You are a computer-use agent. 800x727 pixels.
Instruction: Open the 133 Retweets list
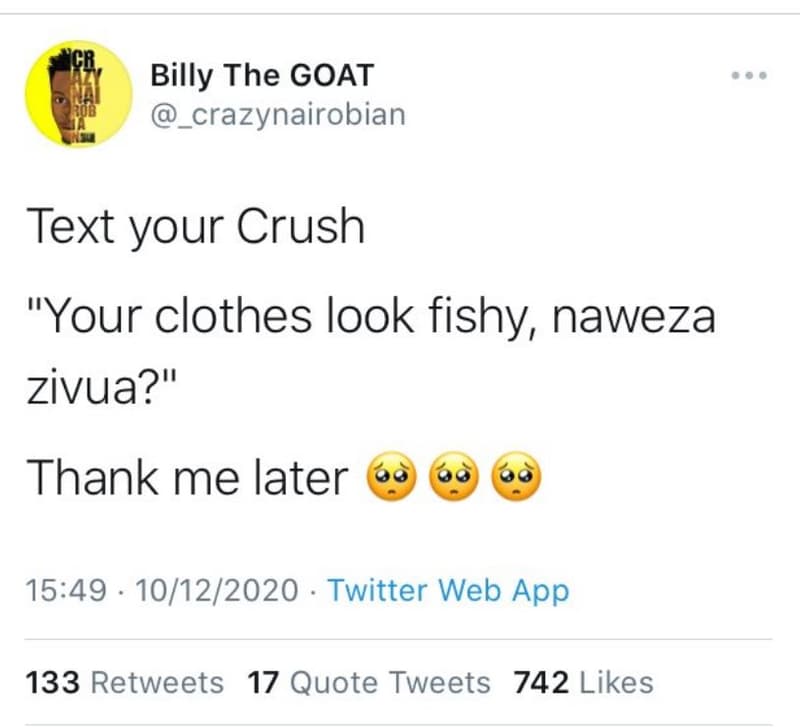125,682
